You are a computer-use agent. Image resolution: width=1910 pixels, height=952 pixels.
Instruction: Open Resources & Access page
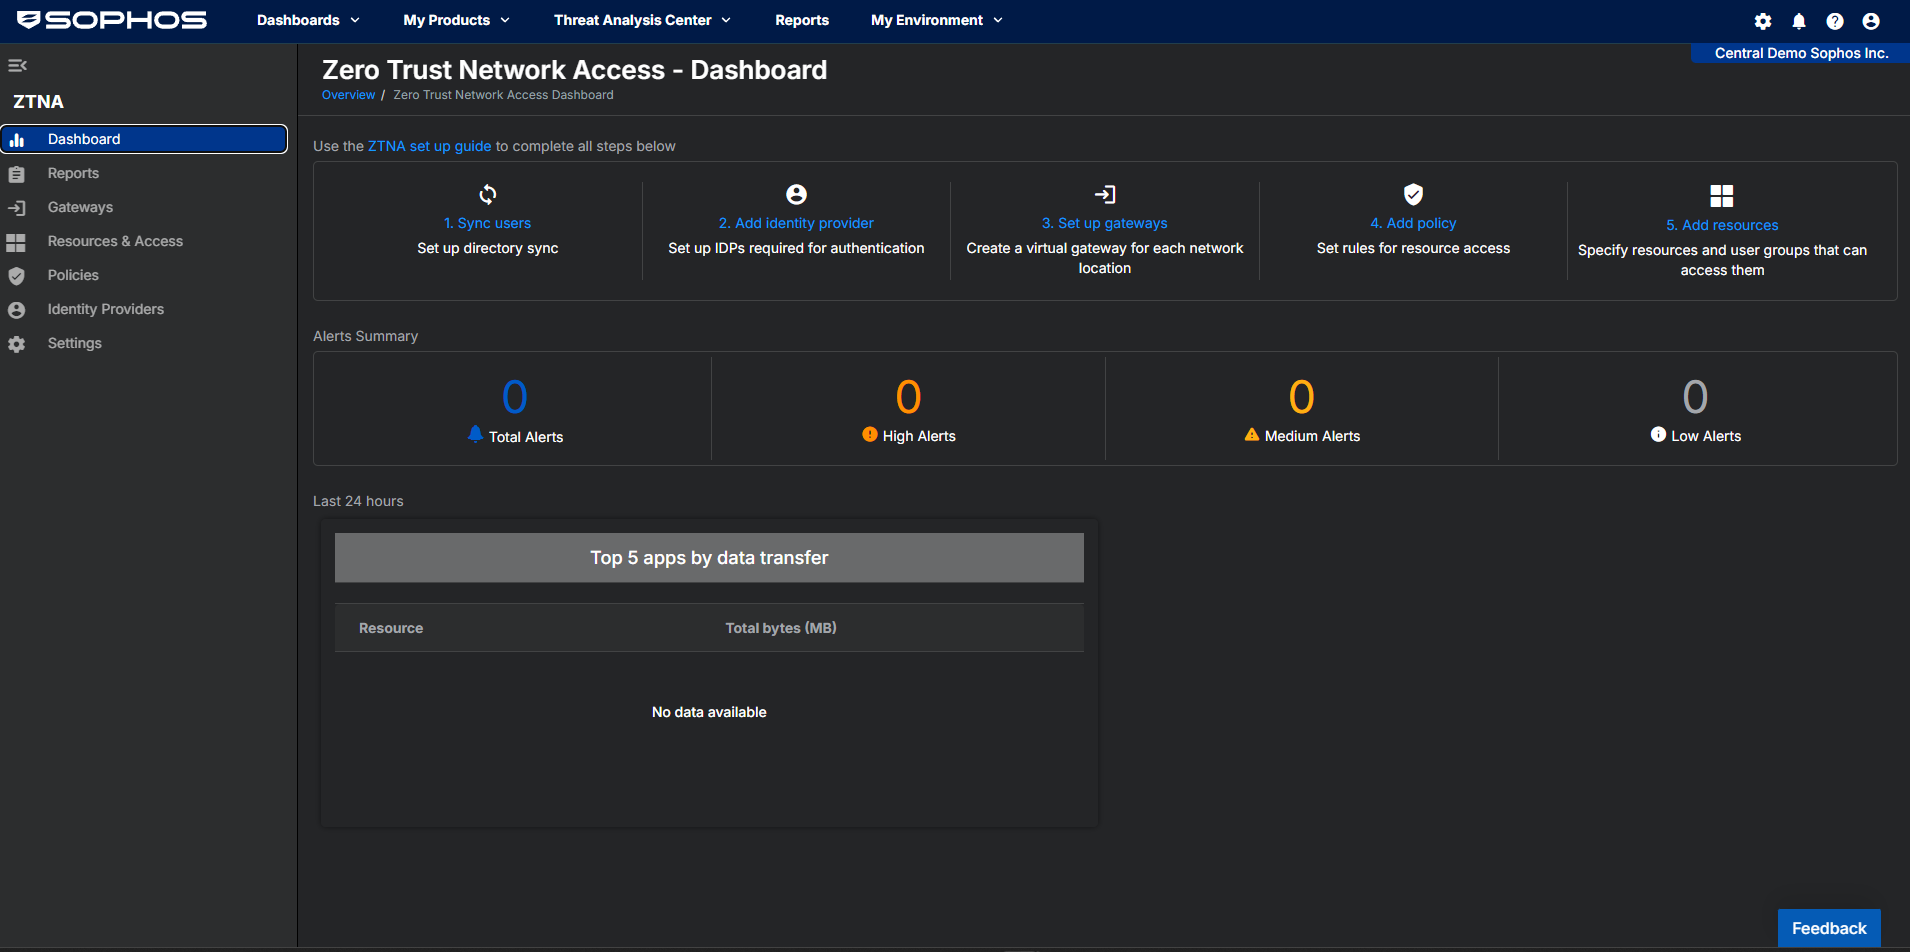tap(115, 241)
